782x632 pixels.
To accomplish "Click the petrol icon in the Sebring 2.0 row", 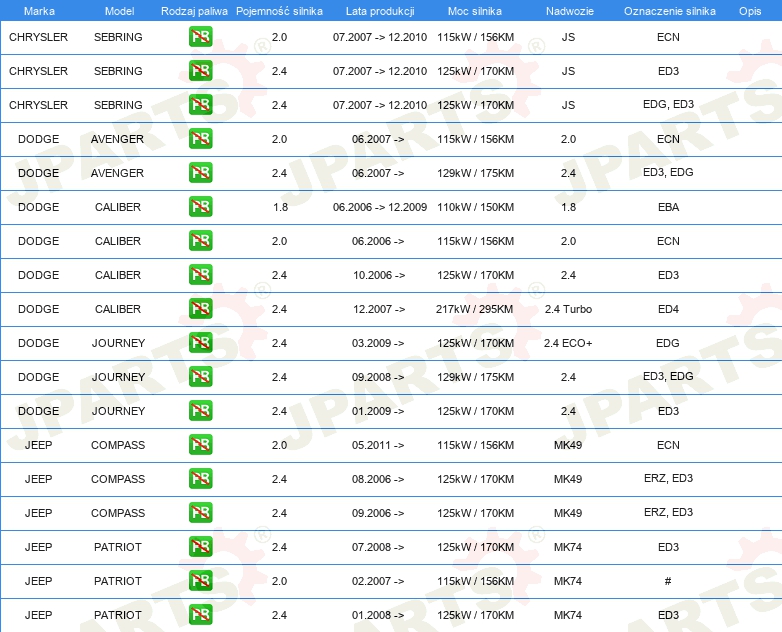I will (x=200, y=37).
